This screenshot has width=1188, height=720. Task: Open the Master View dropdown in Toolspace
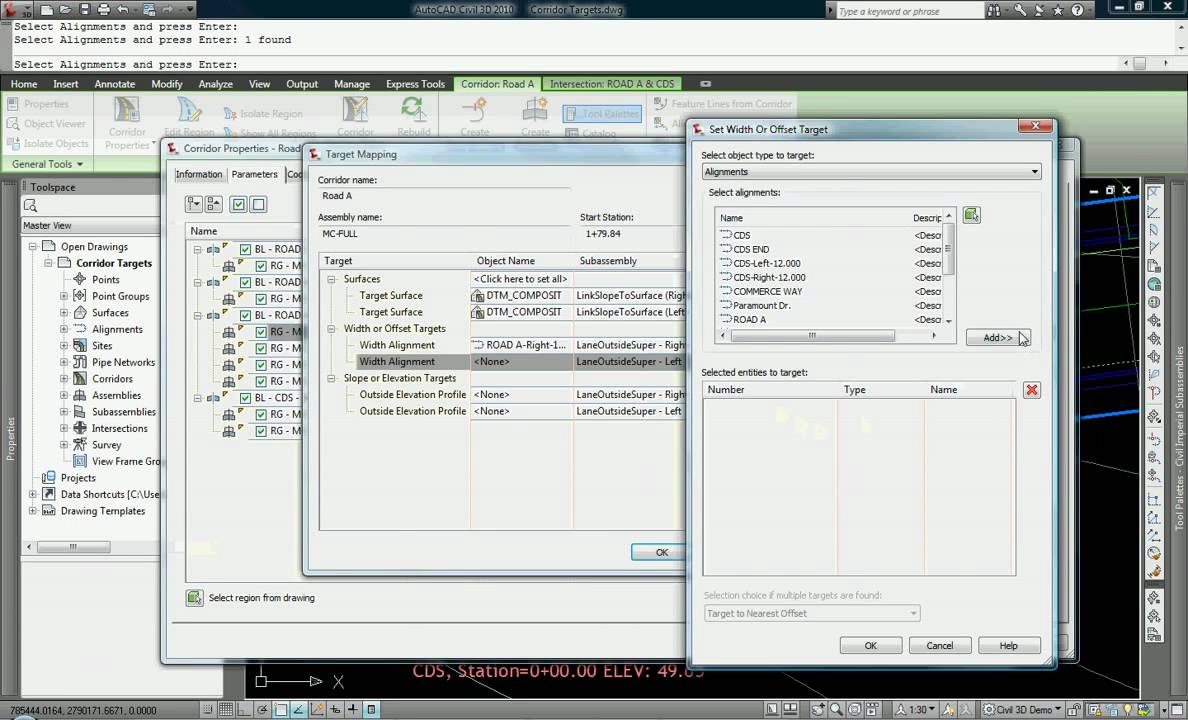pyautogui.click(x=91, y=225)
